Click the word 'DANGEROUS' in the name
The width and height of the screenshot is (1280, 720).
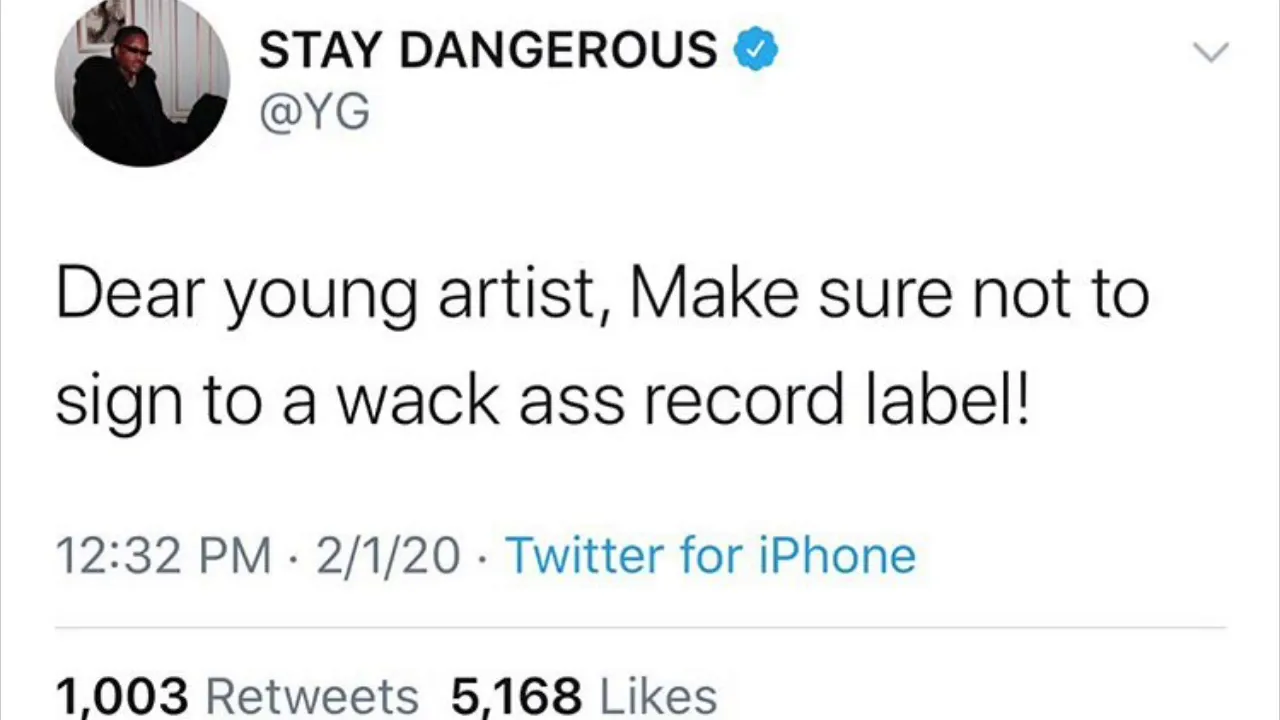558,50
